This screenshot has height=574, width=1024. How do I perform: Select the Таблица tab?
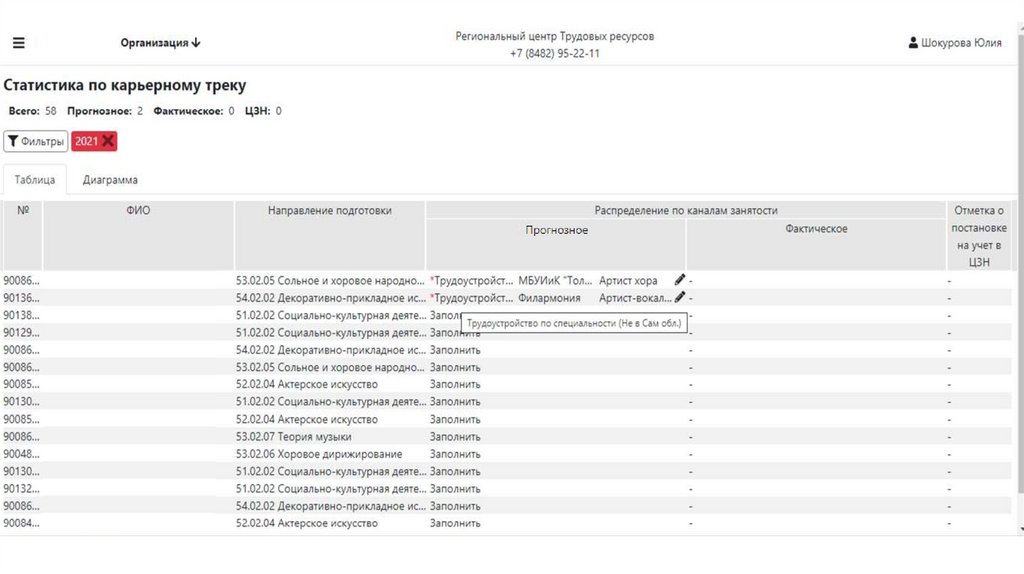click(34, 180)
